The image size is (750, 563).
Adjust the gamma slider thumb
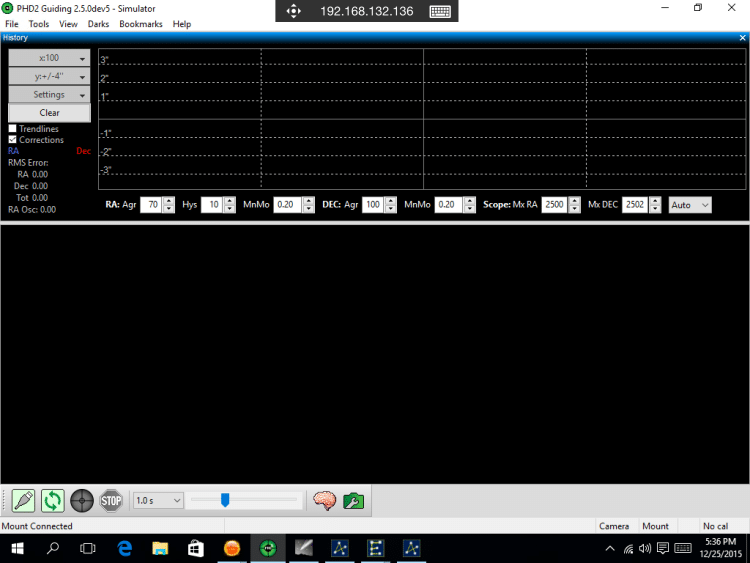(225, 500)
